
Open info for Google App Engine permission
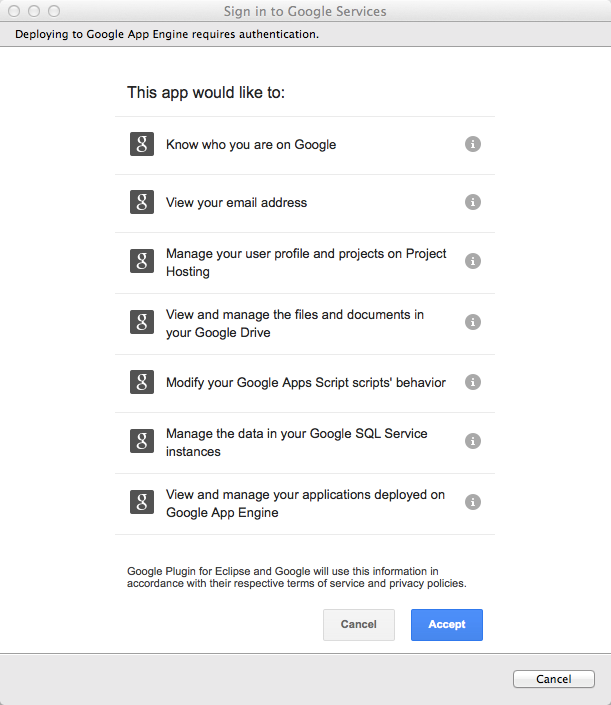473,502
